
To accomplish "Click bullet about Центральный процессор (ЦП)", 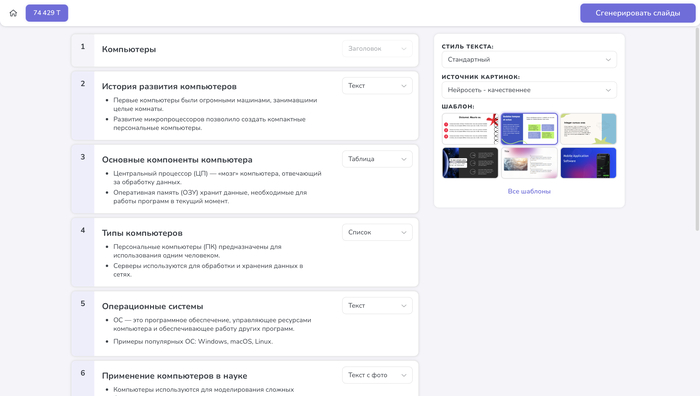I will point(217,178).
